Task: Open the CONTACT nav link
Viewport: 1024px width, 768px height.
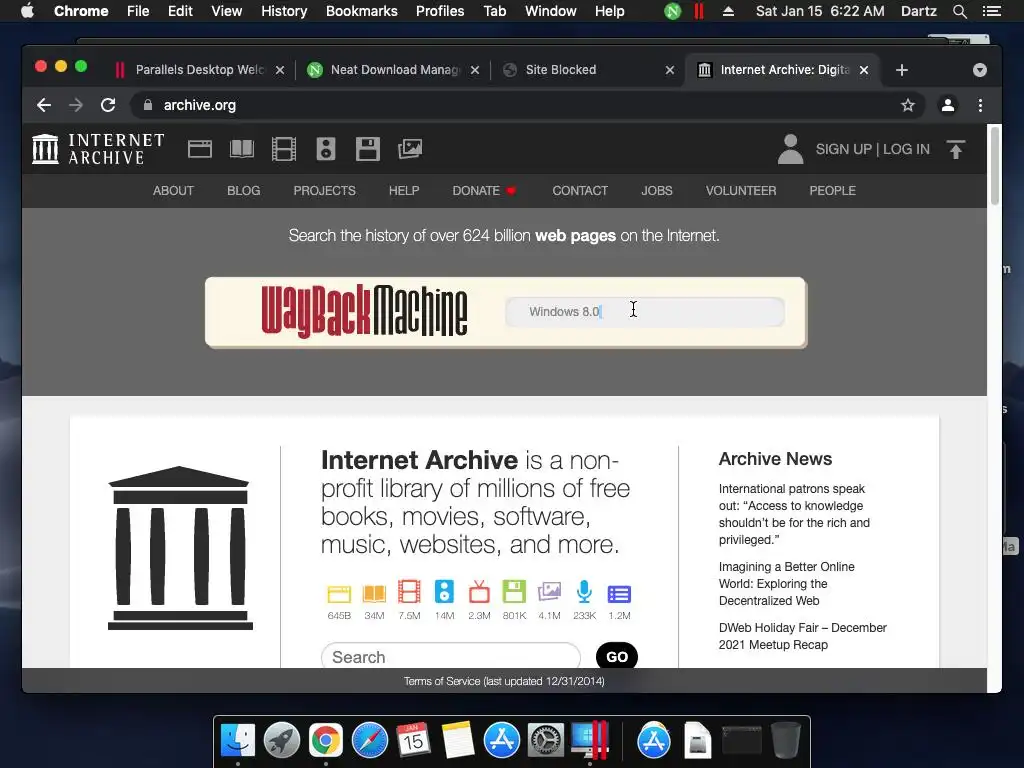Action: coord(580,191)
